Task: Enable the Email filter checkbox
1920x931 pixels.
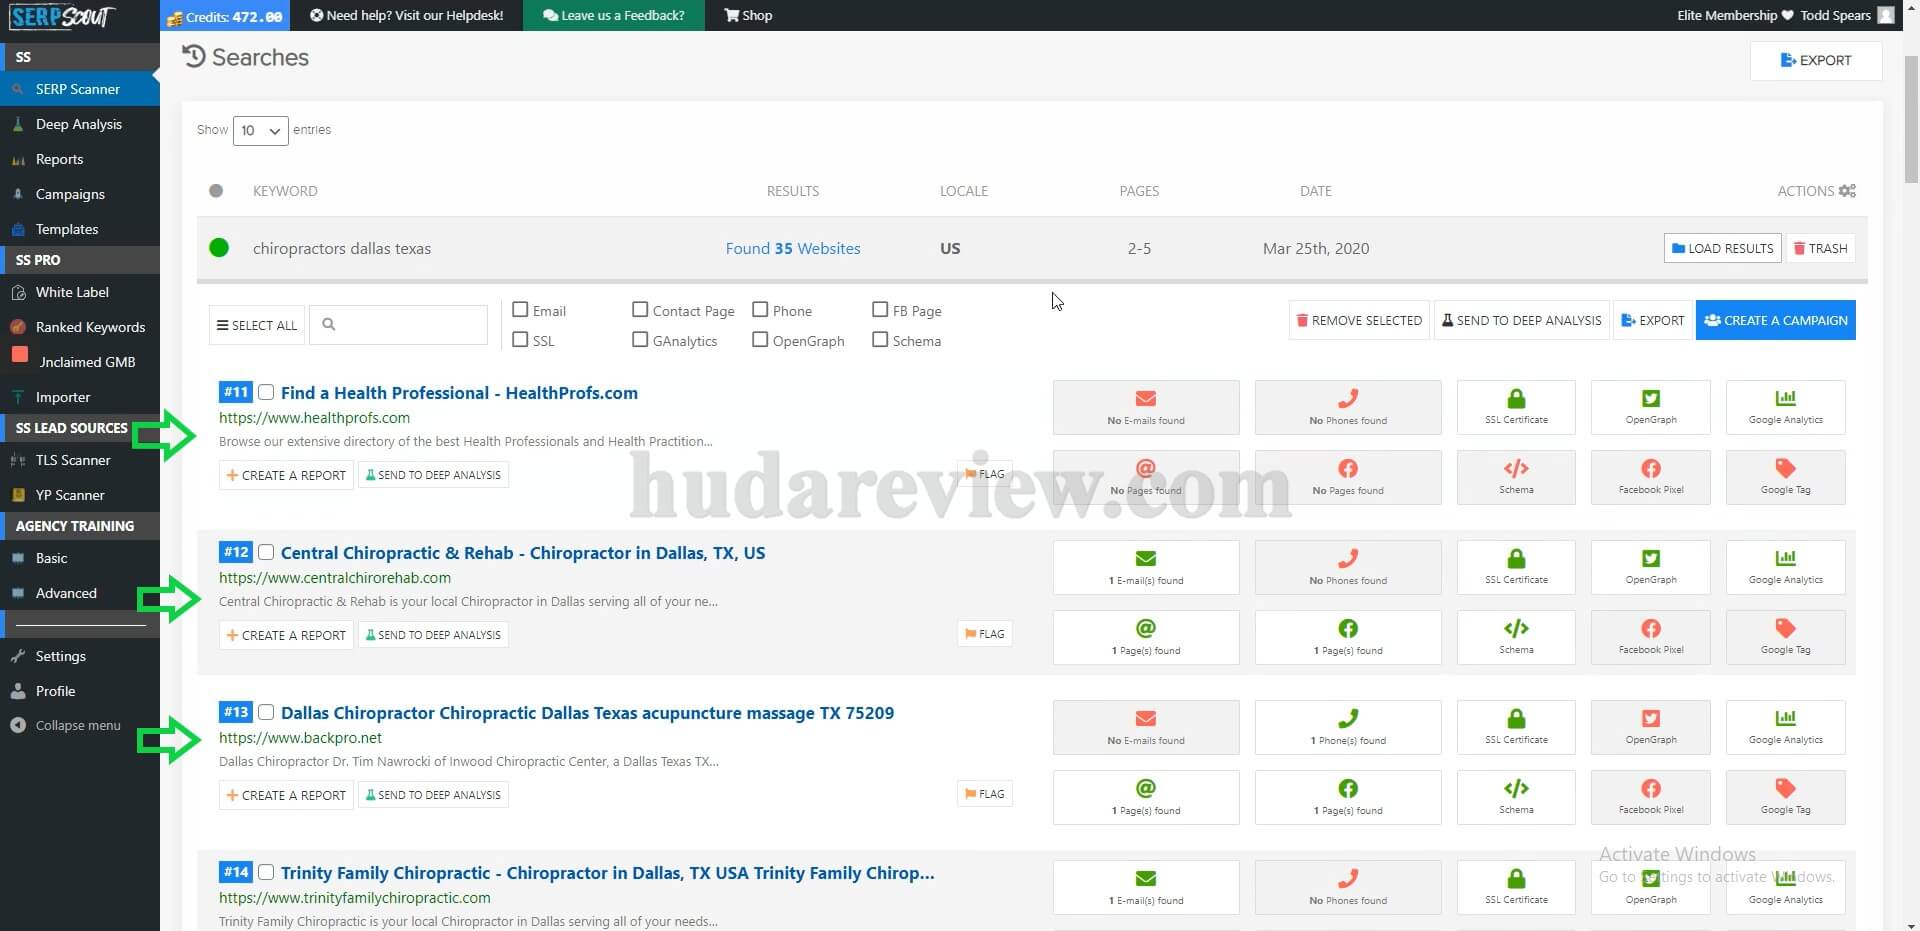Action: pos(520,310)
